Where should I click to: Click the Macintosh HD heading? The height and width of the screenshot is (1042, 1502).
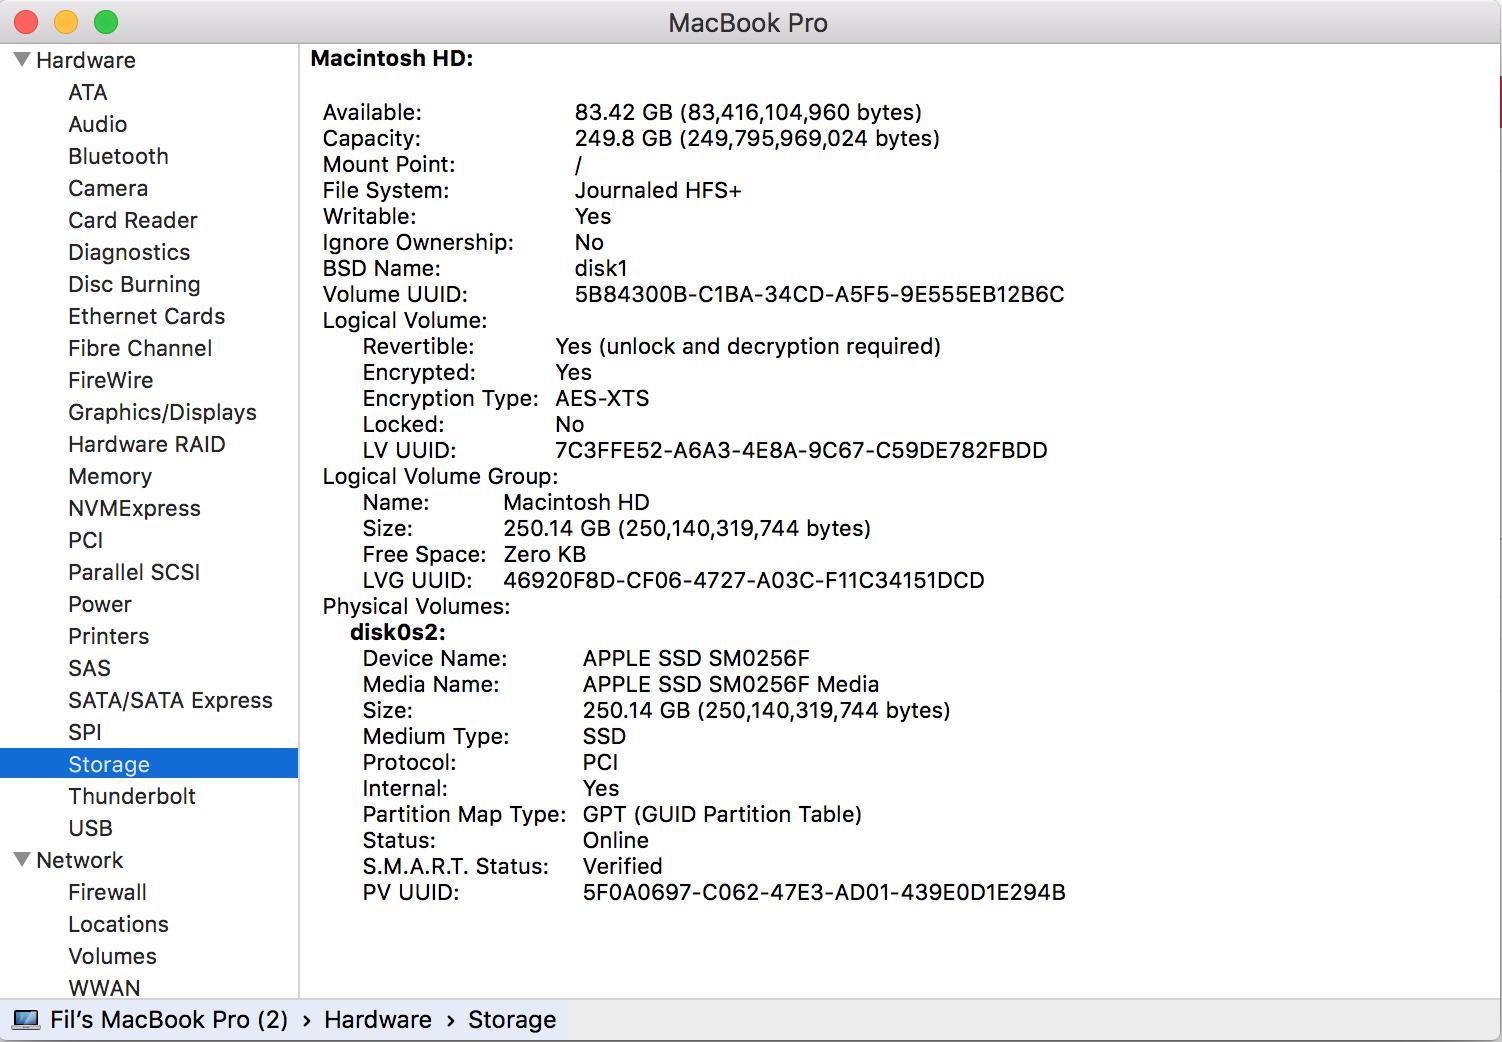click(392, 59)
